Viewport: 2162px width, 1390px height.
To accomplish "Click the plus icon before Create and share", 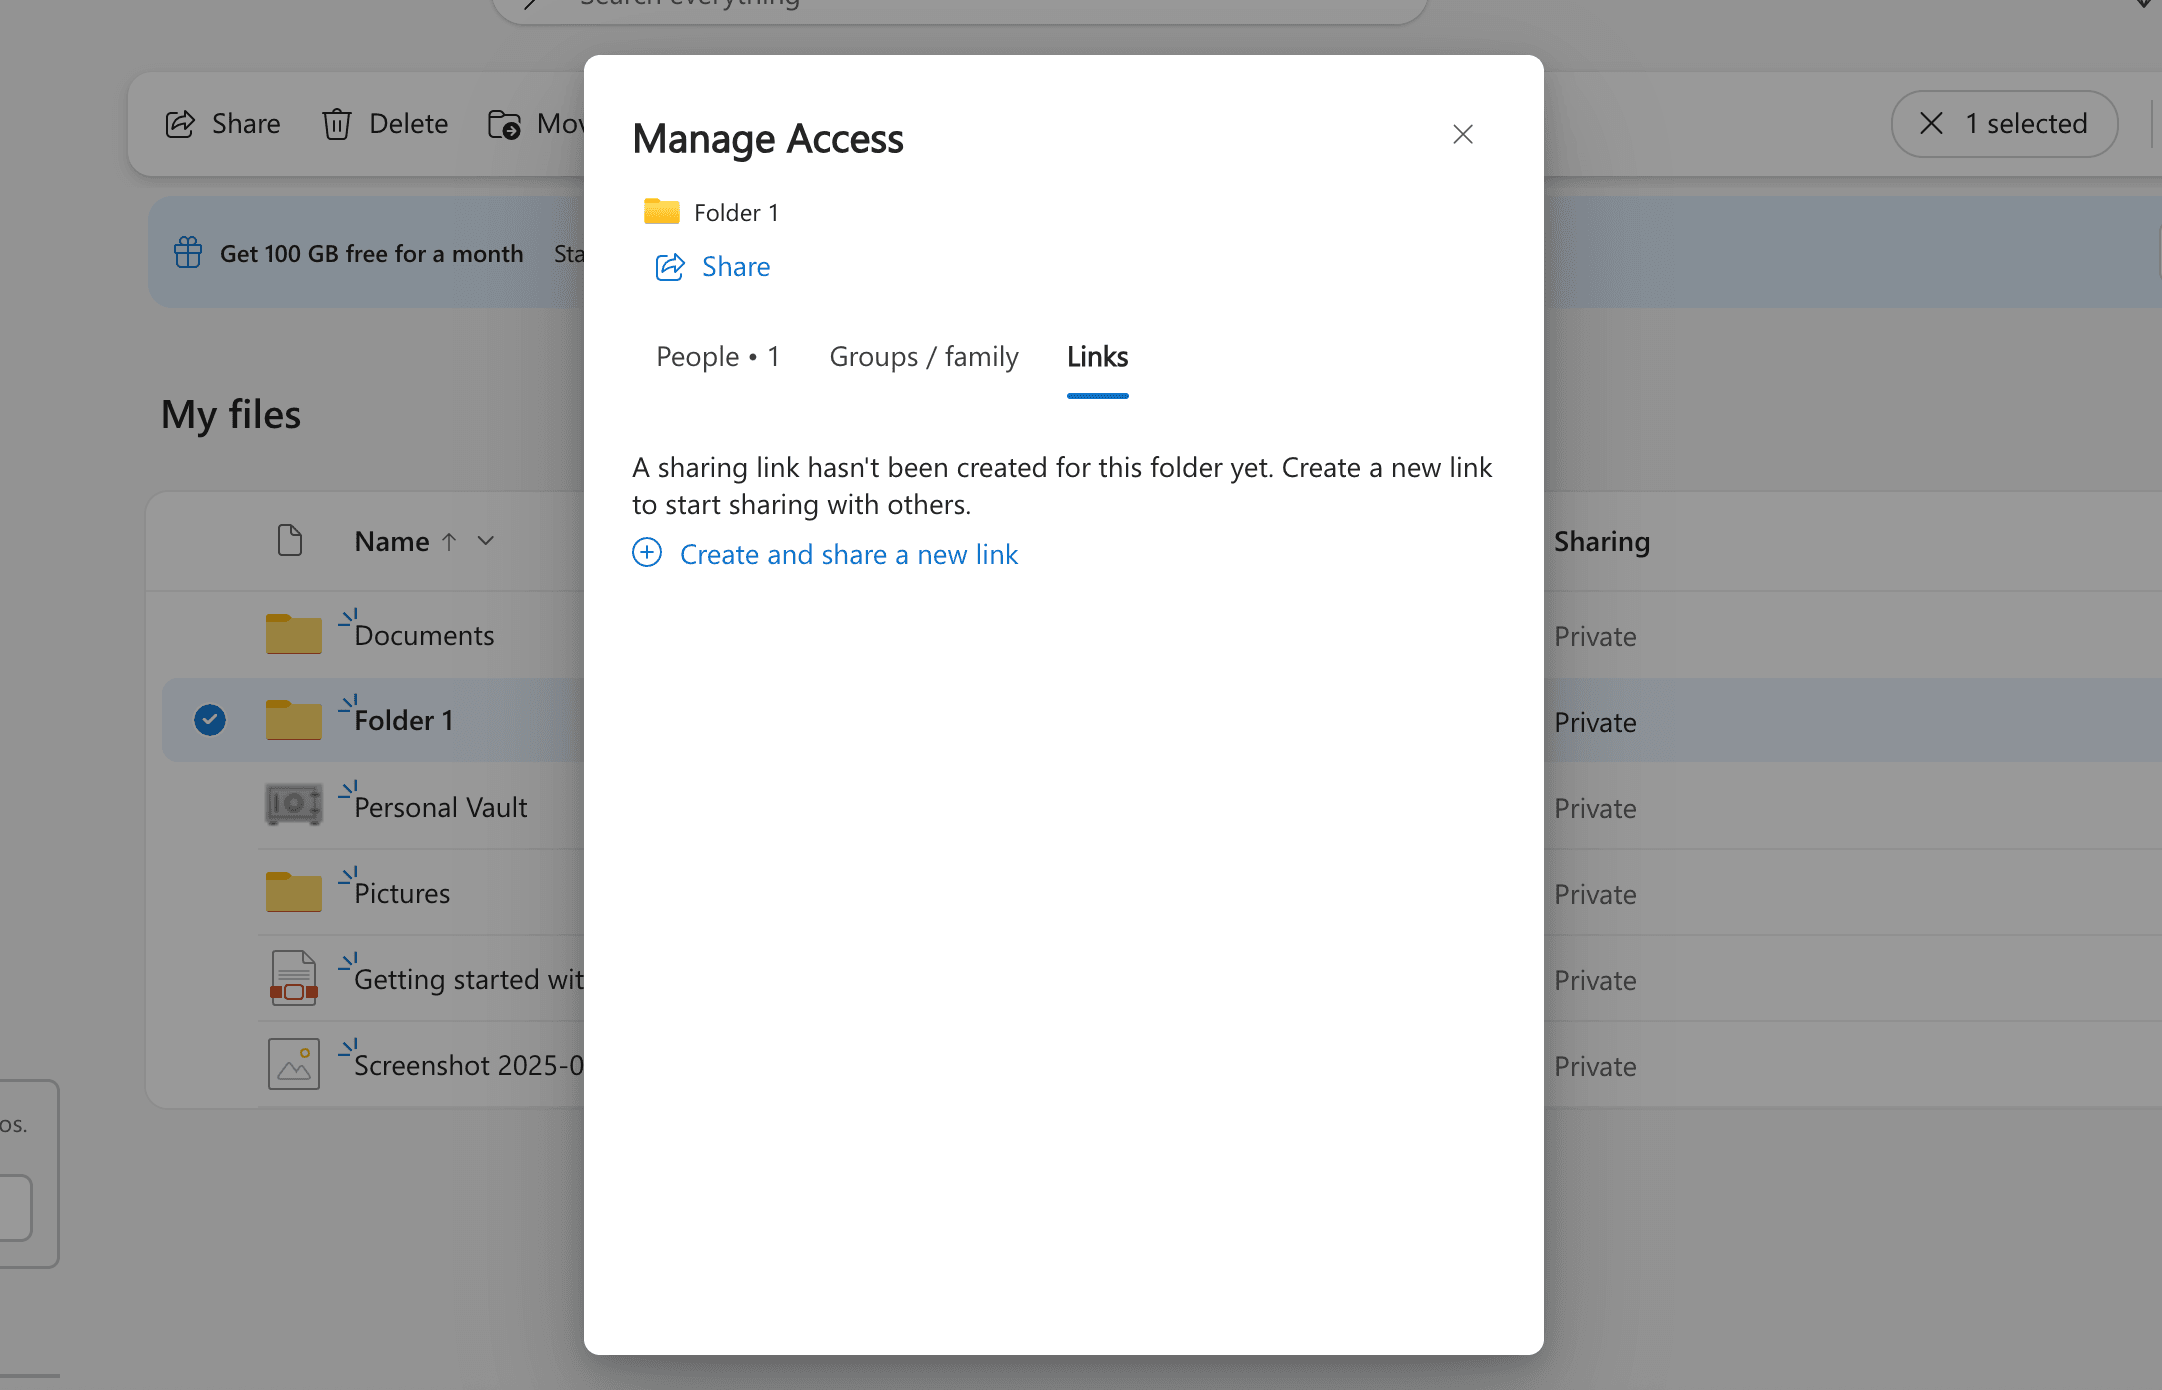I will click(647, 553).
